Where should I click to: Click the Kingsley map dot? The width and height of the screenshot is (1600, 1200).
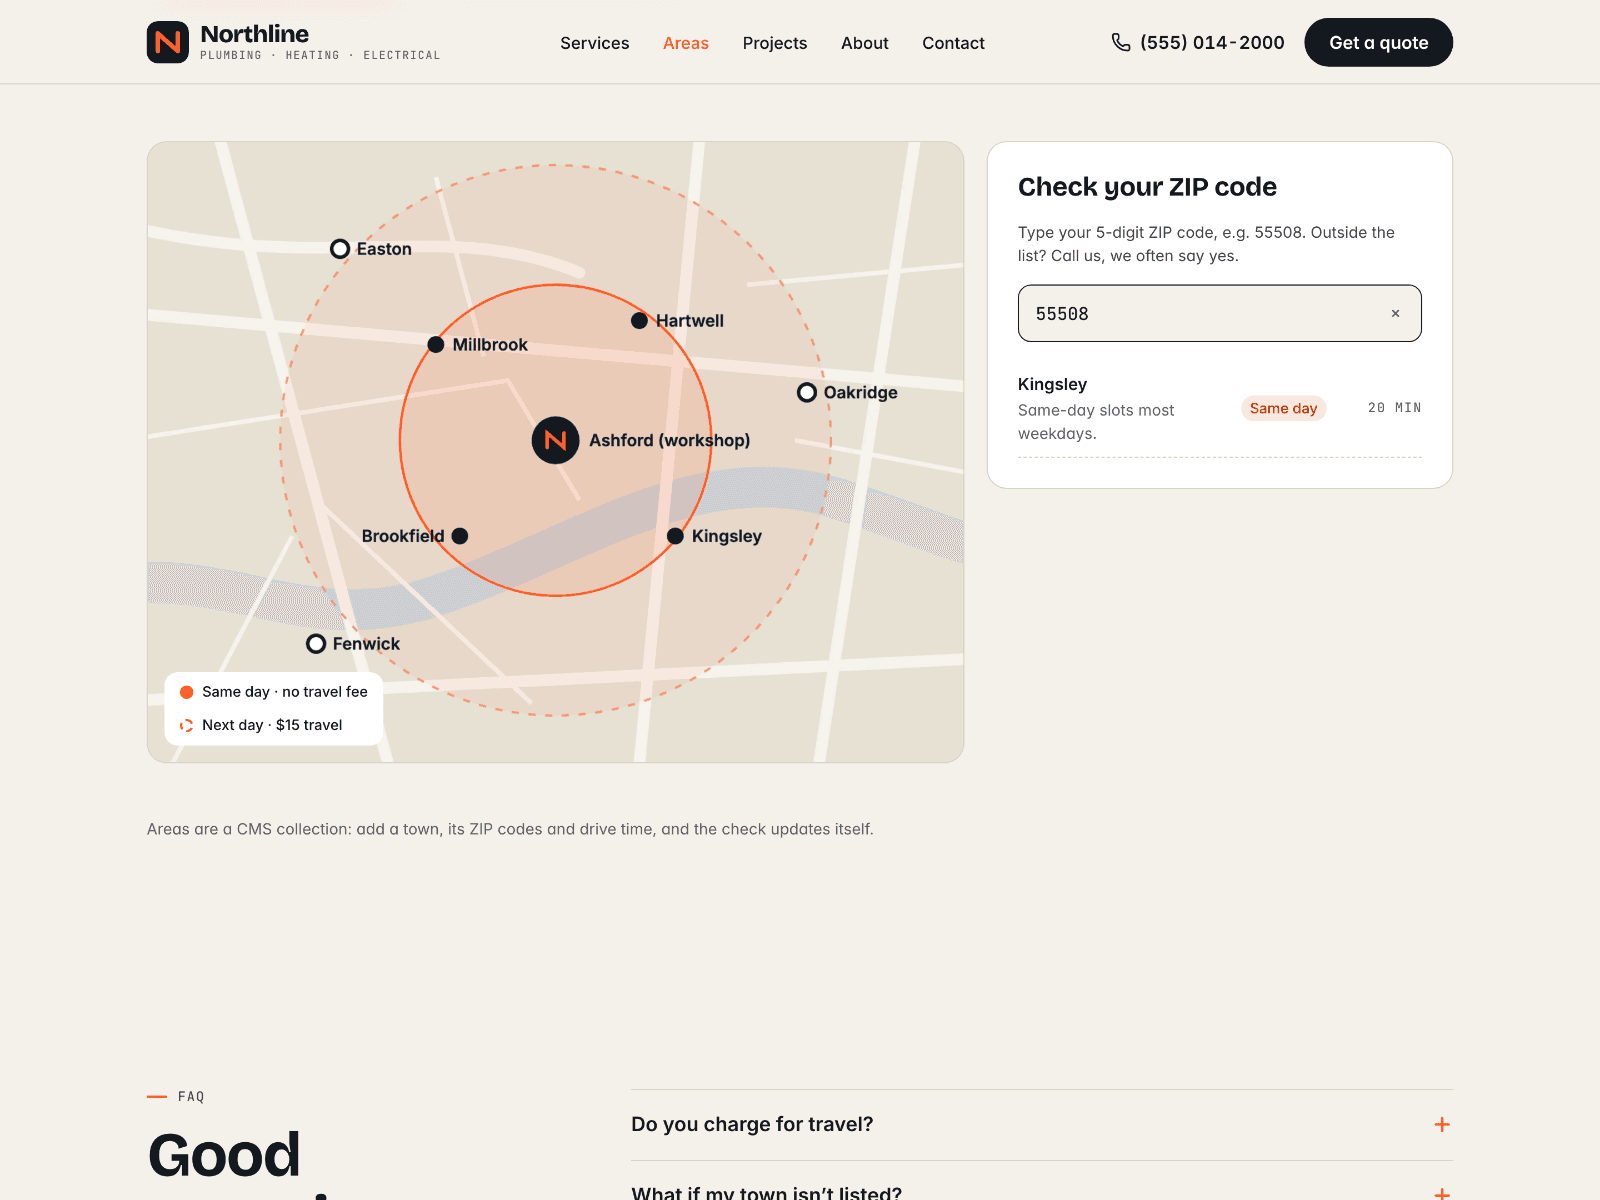coord(675,536)
